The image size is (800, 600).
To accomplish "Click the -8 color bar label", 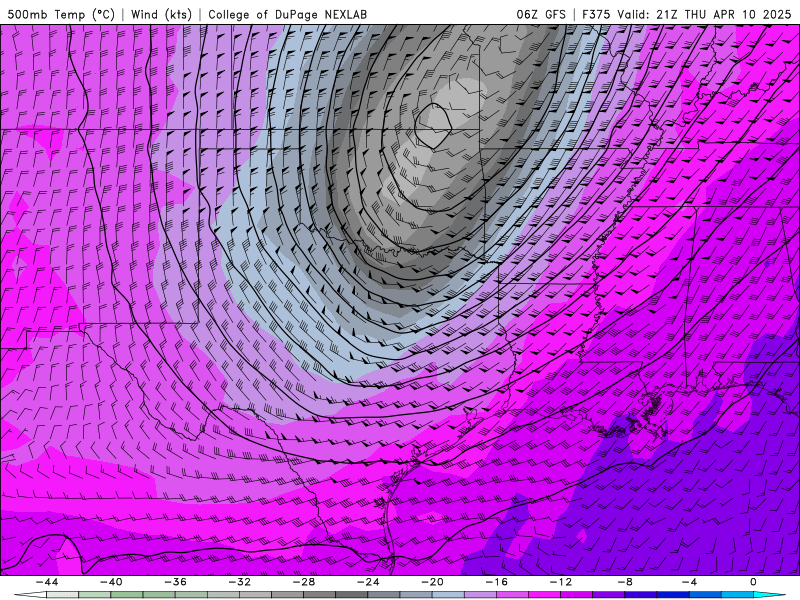I will pos(624,582).
